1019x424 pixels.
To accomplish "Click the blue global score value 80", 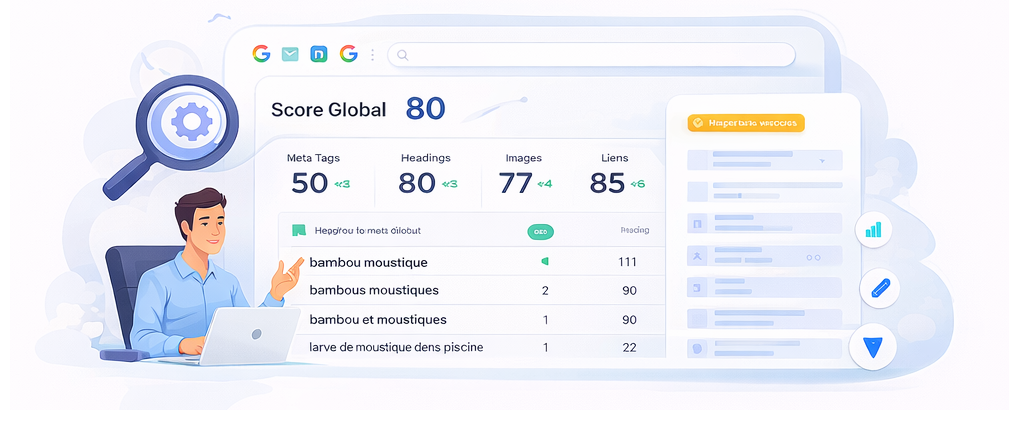I will coord(426,109).
